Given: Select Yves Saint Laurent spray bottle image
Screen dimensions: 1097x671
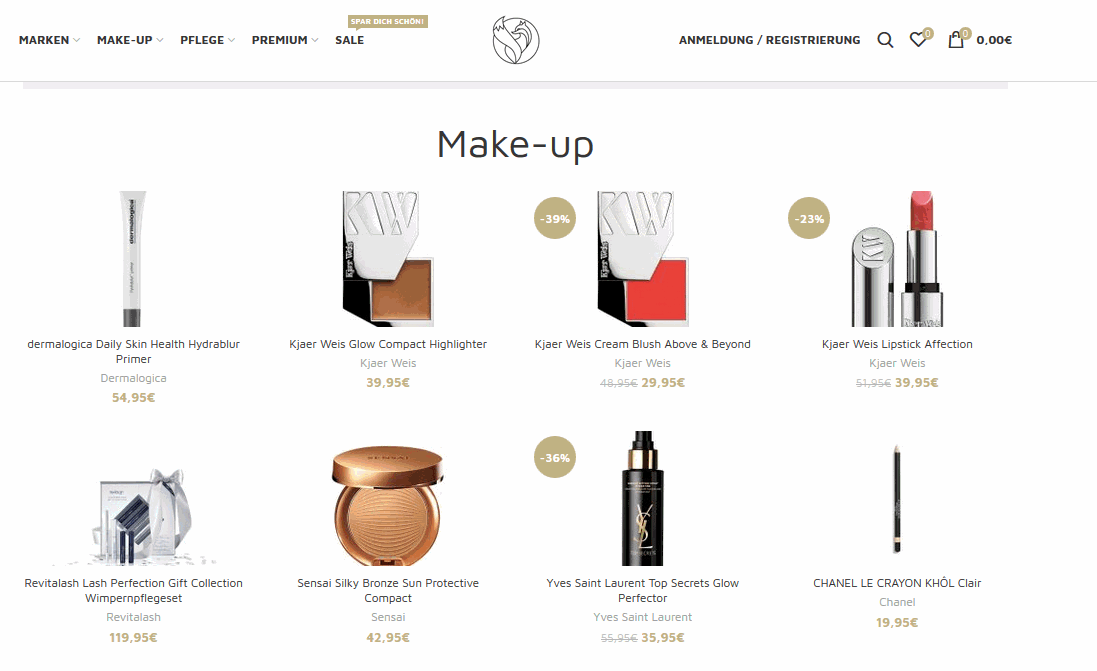Looking at the screenshot, I should click(642, 498).
